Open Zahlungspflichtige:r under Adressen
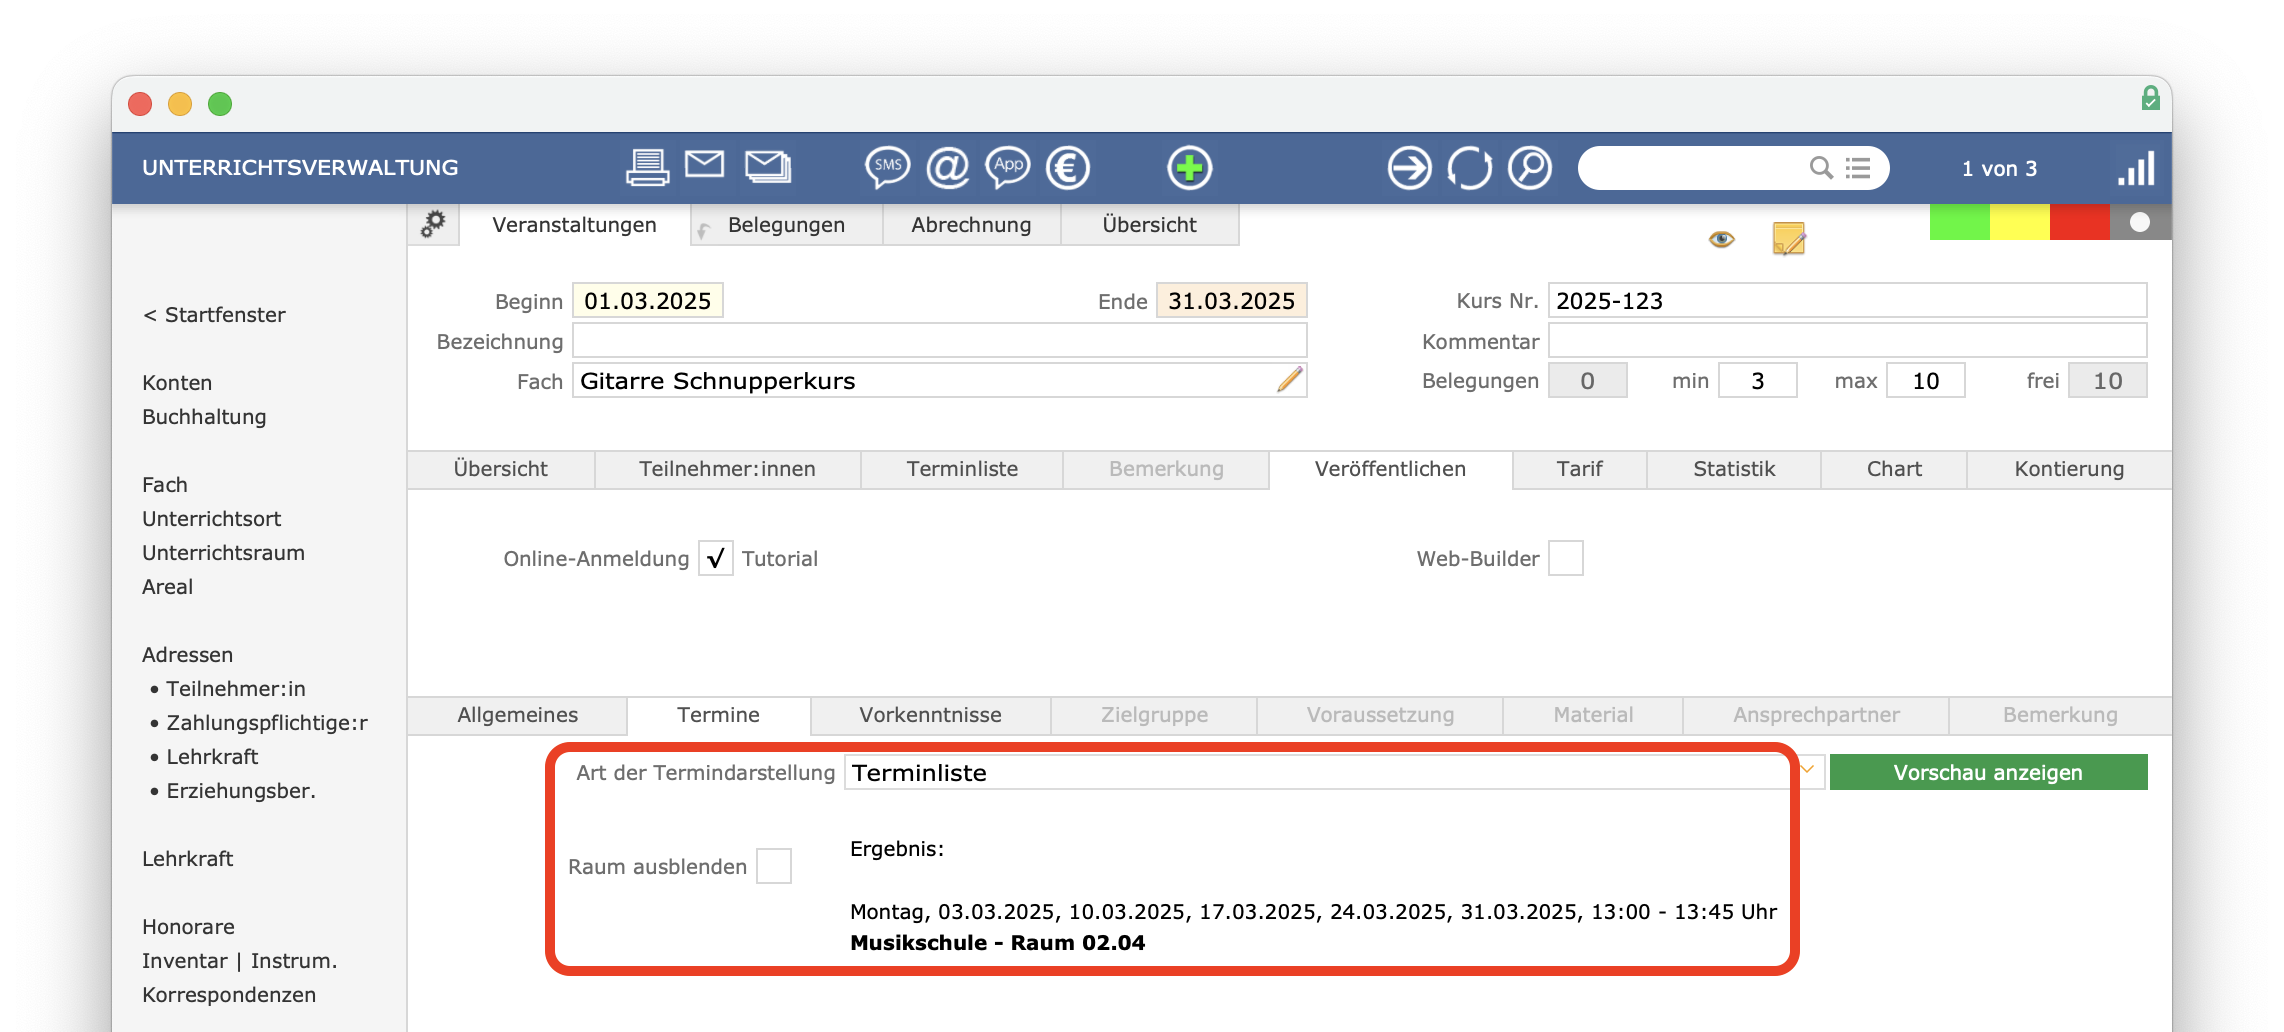2284x1032 pixels. [267, 722]
